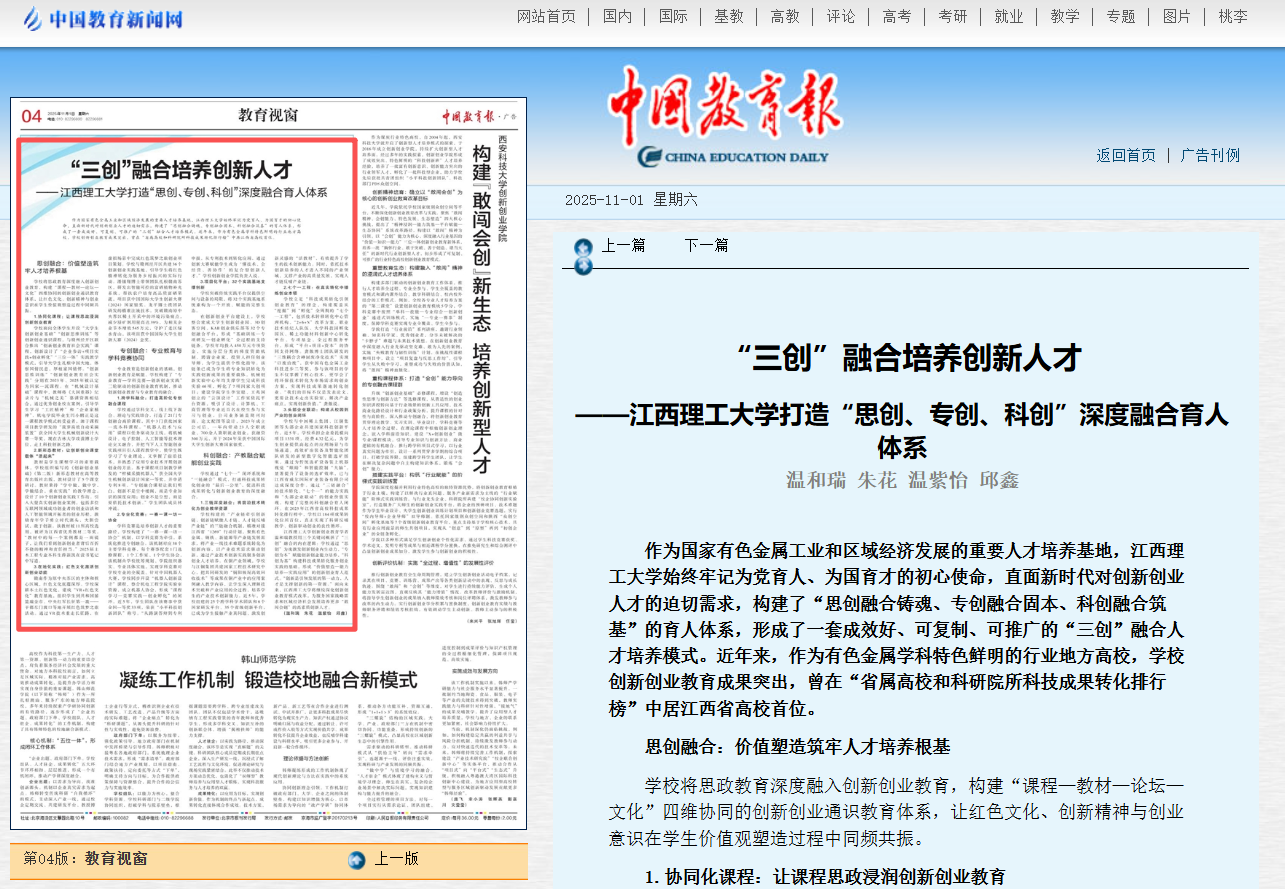This screenshot has height=889, width=1285.
Task: Select 高教 in the top navigation
Action: pyautogui.click(x=785, y=16)
